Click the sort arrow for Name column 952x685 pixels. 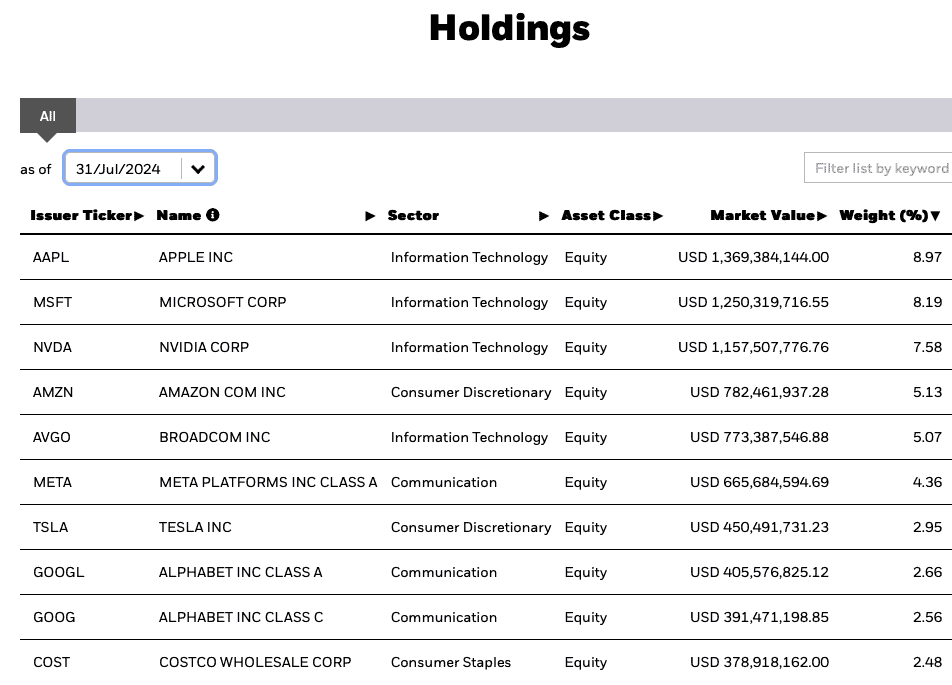click(x=370, y=216)
